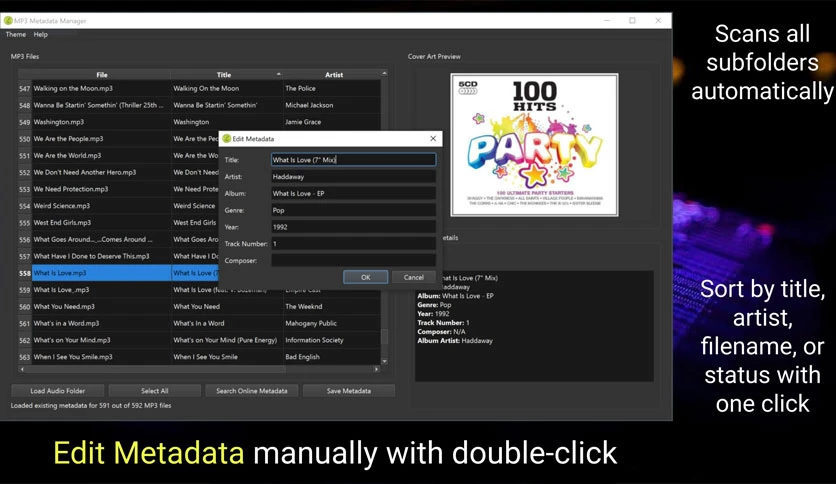Image resolution: width=836 pixels, height=484 pixels.
Task: Click the horizontal scrollbar left arrow
Action: [x=22, y=369]
